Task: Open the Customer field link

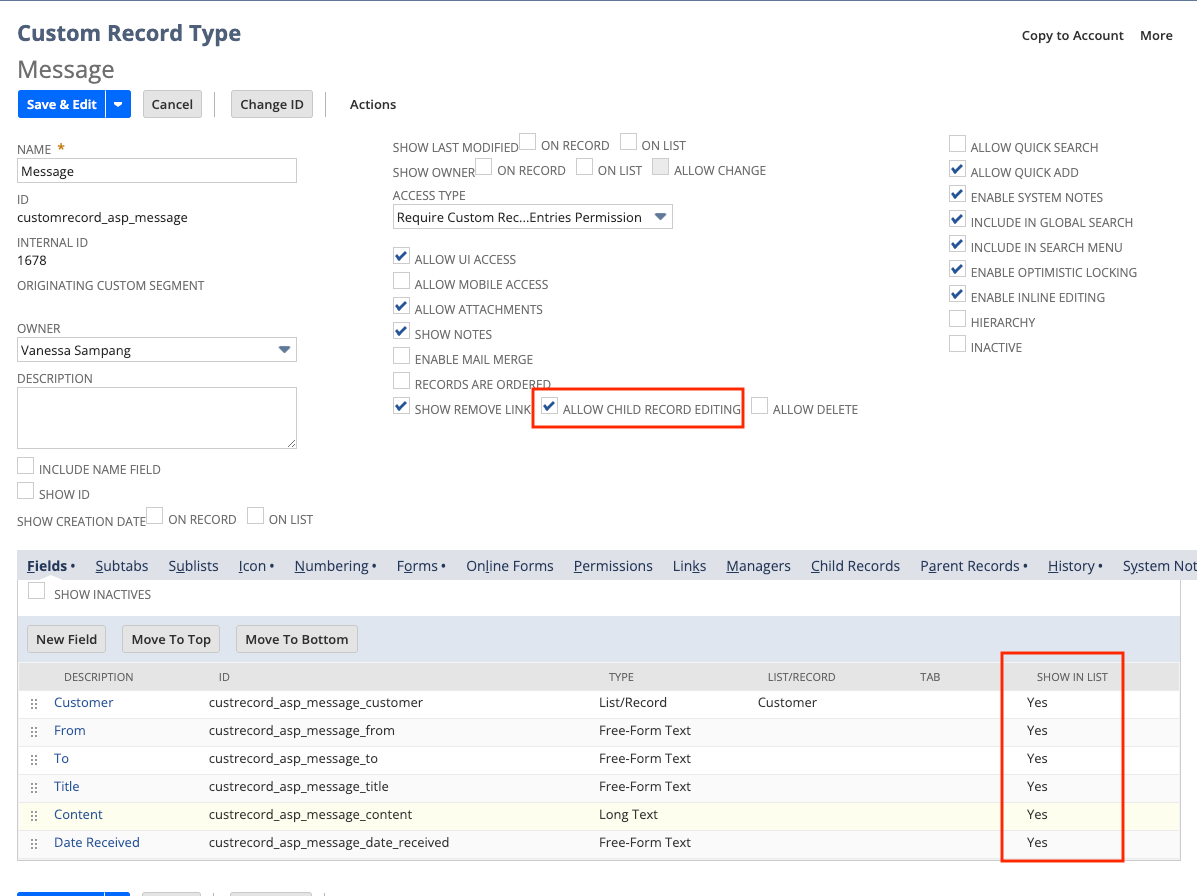Action: click(x=84, y=703)
